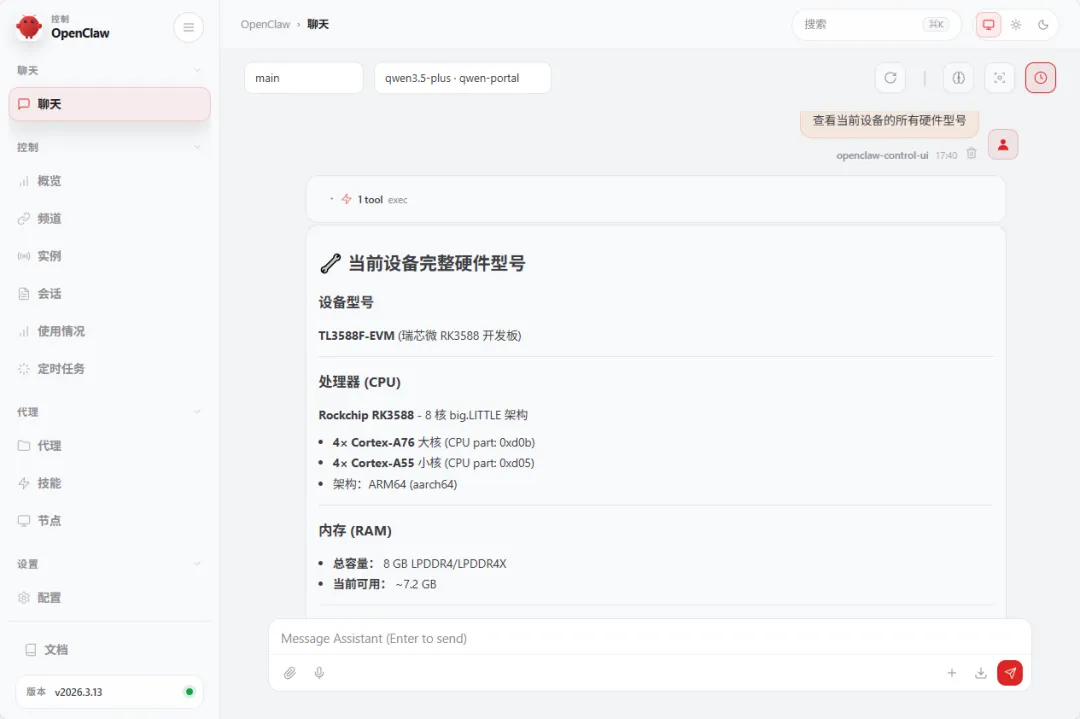The height and width of the screenshot is (719, 1080).
Task: Click the OpenClaw red mascot logo
Action: pyautogui.click(x=29, y=27)
